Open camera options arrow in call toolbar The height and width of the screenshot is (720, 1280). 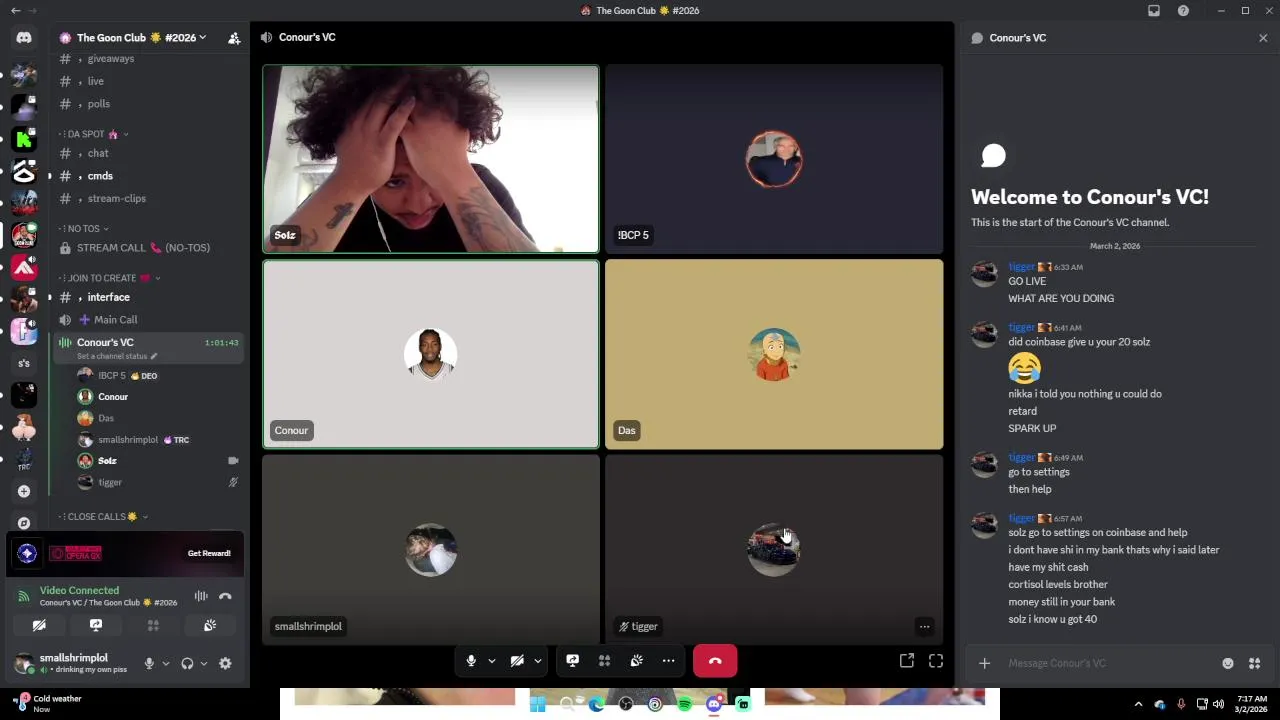click(x=538, y=661)
